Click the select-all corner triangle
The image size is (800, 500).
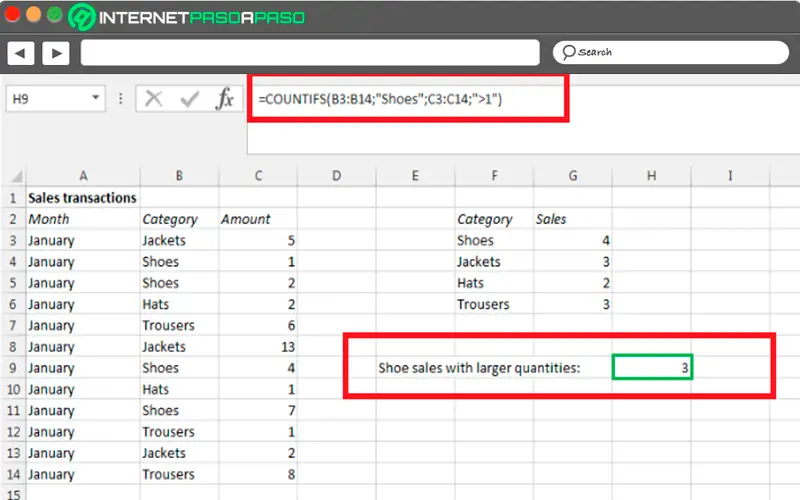[x=17, y=177]
